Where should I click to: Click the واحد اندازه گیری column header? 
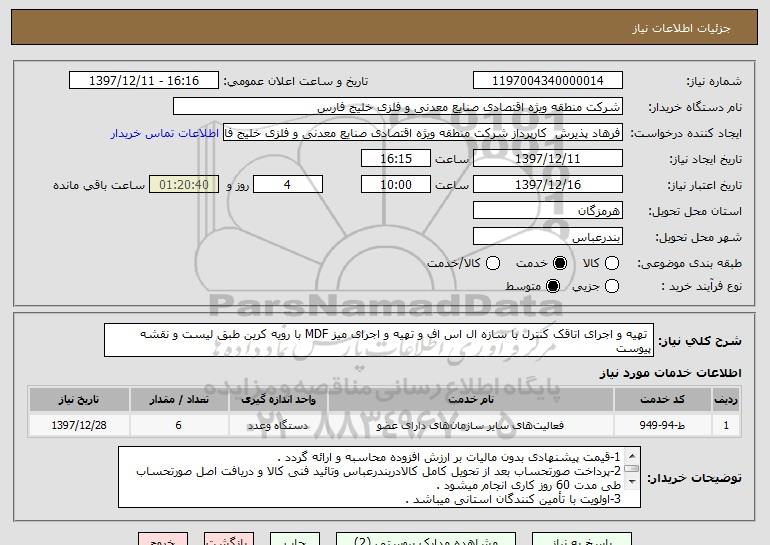click(x=278, y=400)
